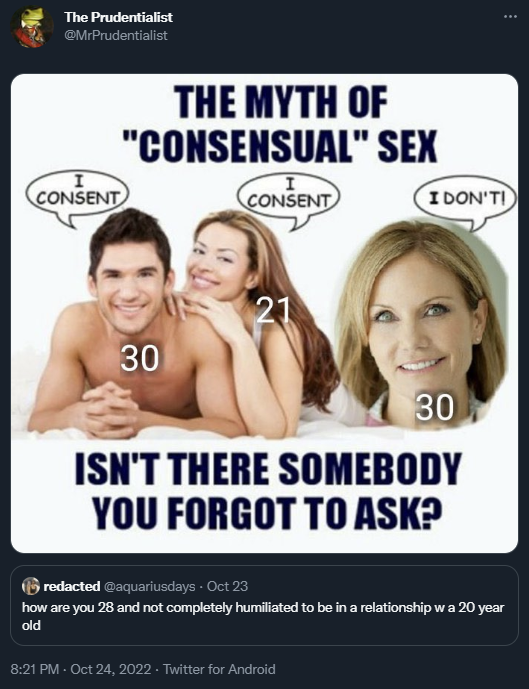Click the quoted tweet's redacted display name
The height and width of the screenshot is (689, 529).
click(72, 586)
